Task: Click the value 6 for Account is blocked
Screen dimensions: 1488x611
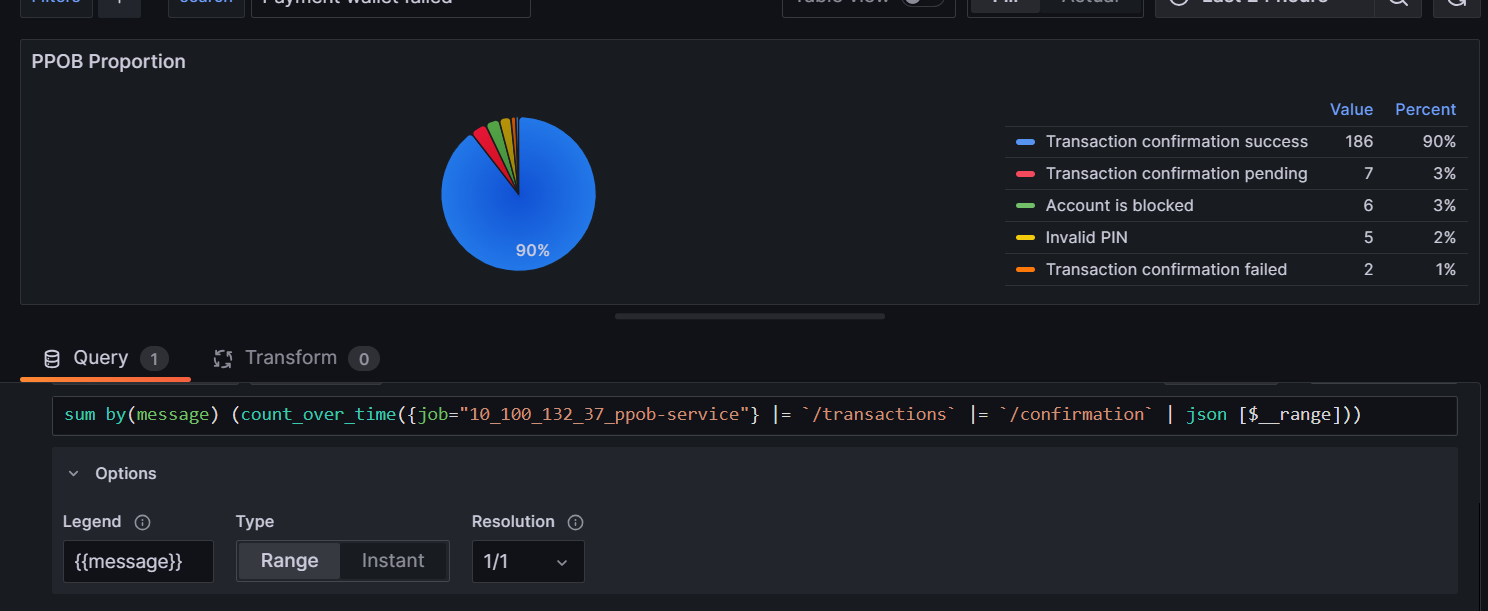Action: pyautogui.click(x=1368, y=206)
